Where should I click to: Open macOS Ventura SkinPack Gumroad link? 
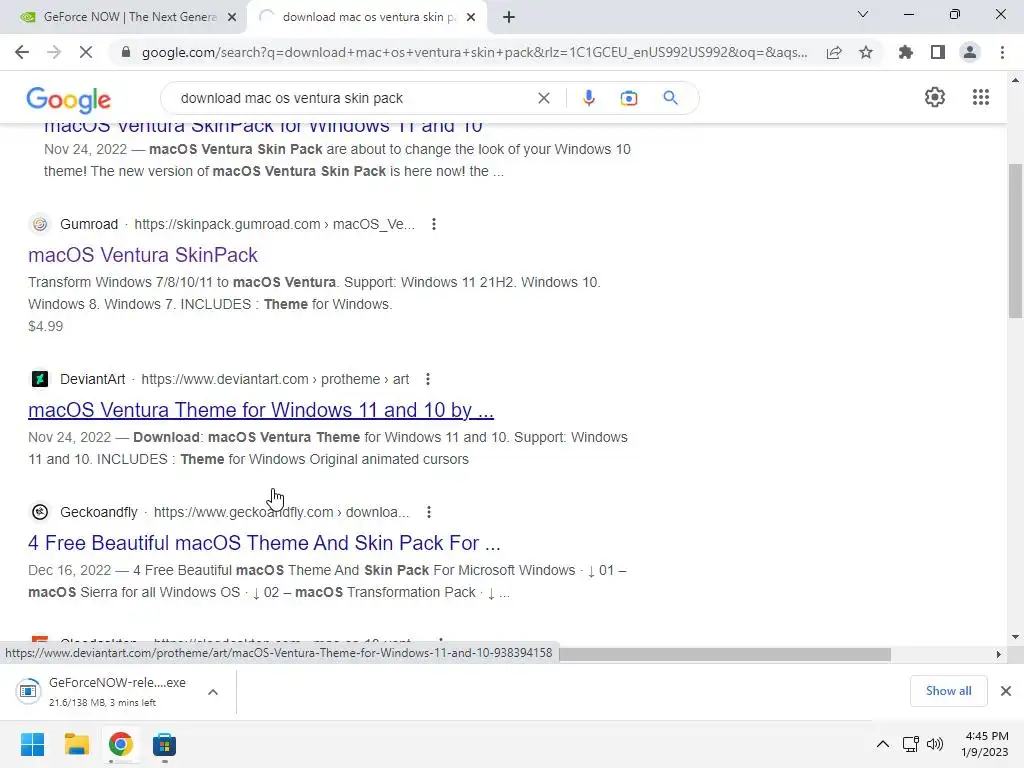[x=143, y=255]
